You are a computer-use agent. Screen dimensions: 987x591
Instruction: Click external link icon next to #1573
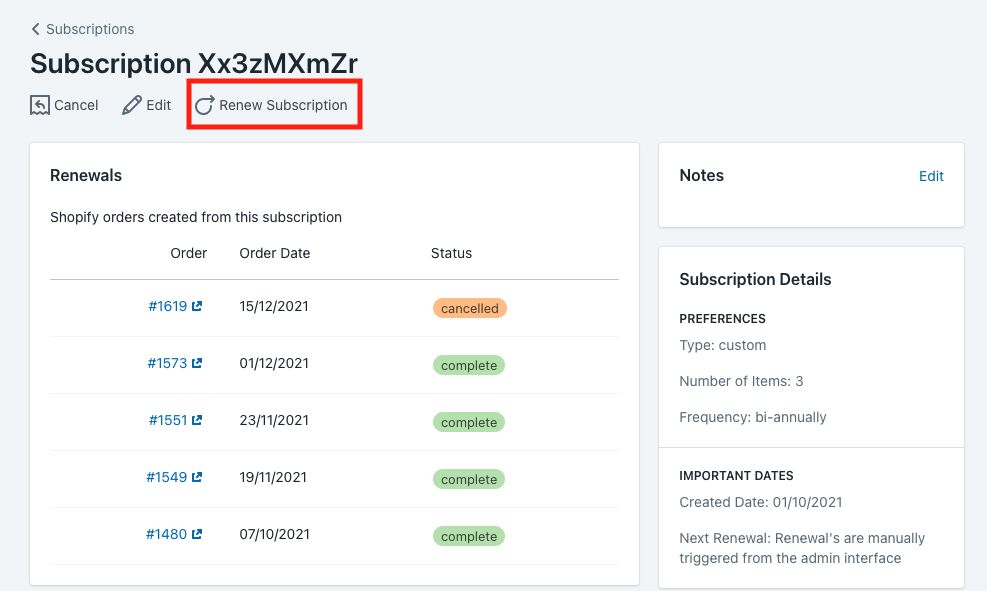[197, 363]
